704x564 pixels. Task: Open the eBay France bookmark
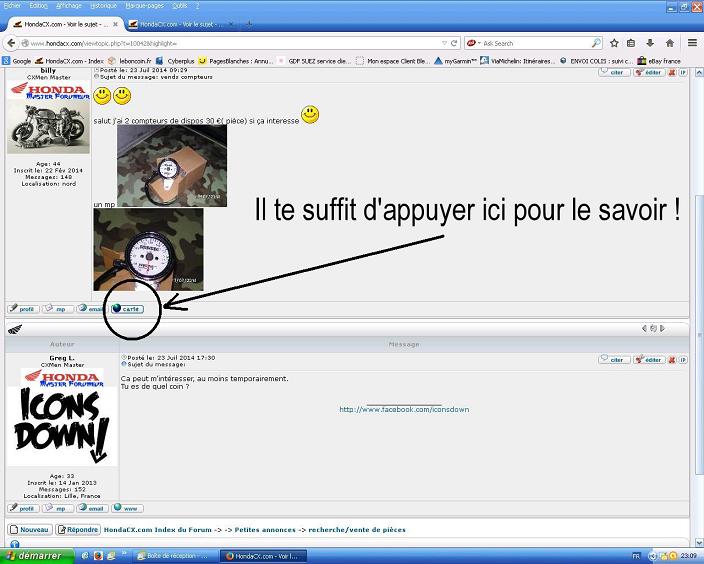[659, 61]
